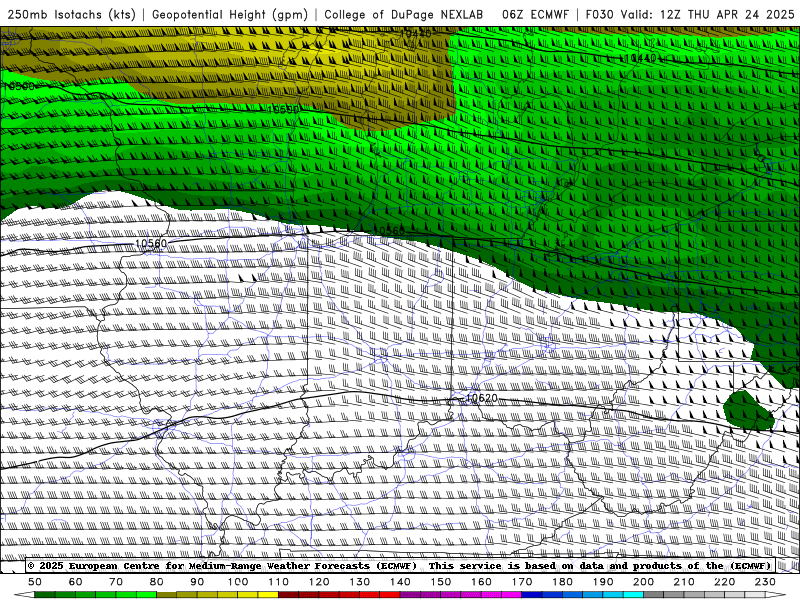The image size is (800, 600).
Task: Click the 190 value on the color scale
Action: coord(603,582)
